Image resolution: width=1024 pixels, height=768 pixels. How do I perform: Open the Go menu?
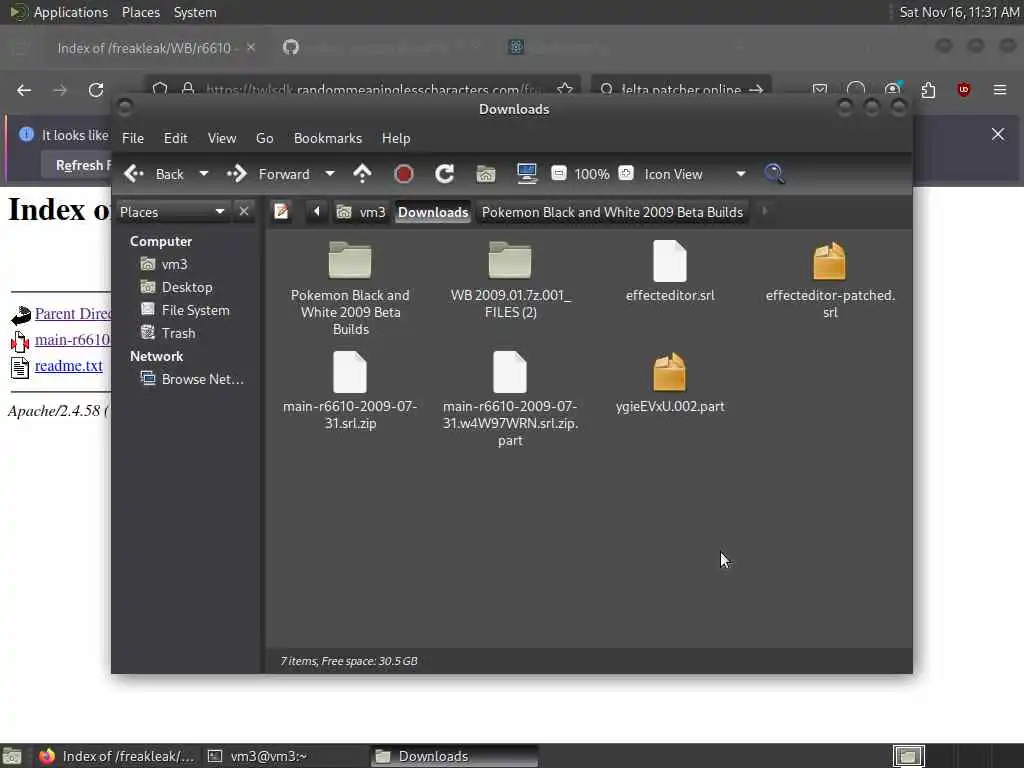point(264,138)
